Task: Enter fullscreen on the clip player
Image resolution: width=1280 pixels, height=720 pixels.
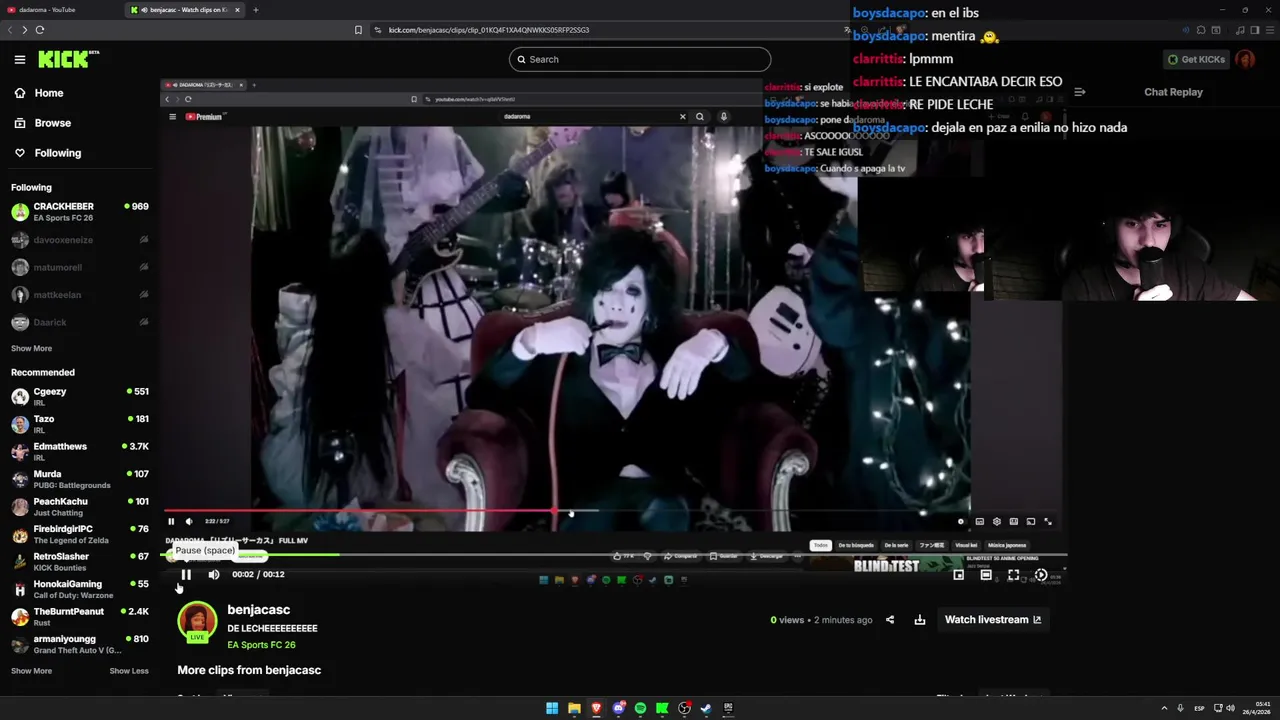Action: point(1013,575)
